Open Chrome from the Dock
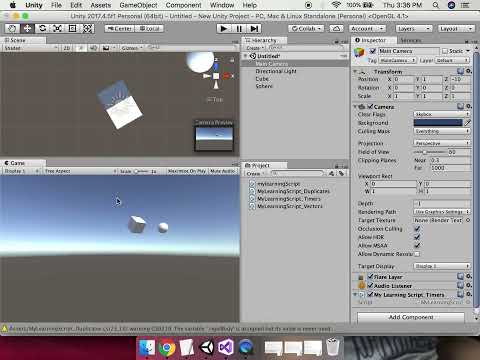Image resolution: width=480 pixels, height=360 pixels. pos(167,347)
